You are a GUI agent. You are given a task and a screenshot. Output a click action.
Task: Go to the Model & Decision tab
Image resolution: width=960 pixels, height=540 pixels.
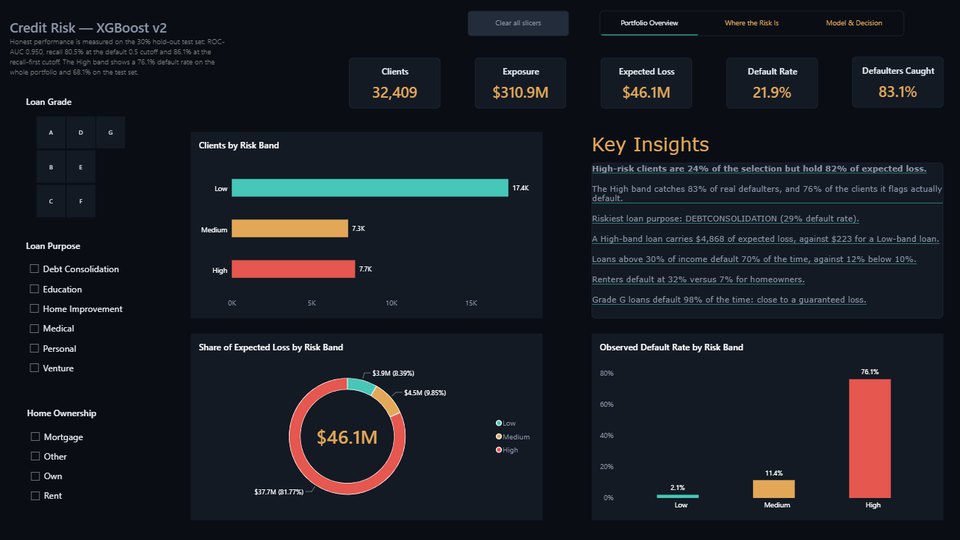(x=853, y=23)
